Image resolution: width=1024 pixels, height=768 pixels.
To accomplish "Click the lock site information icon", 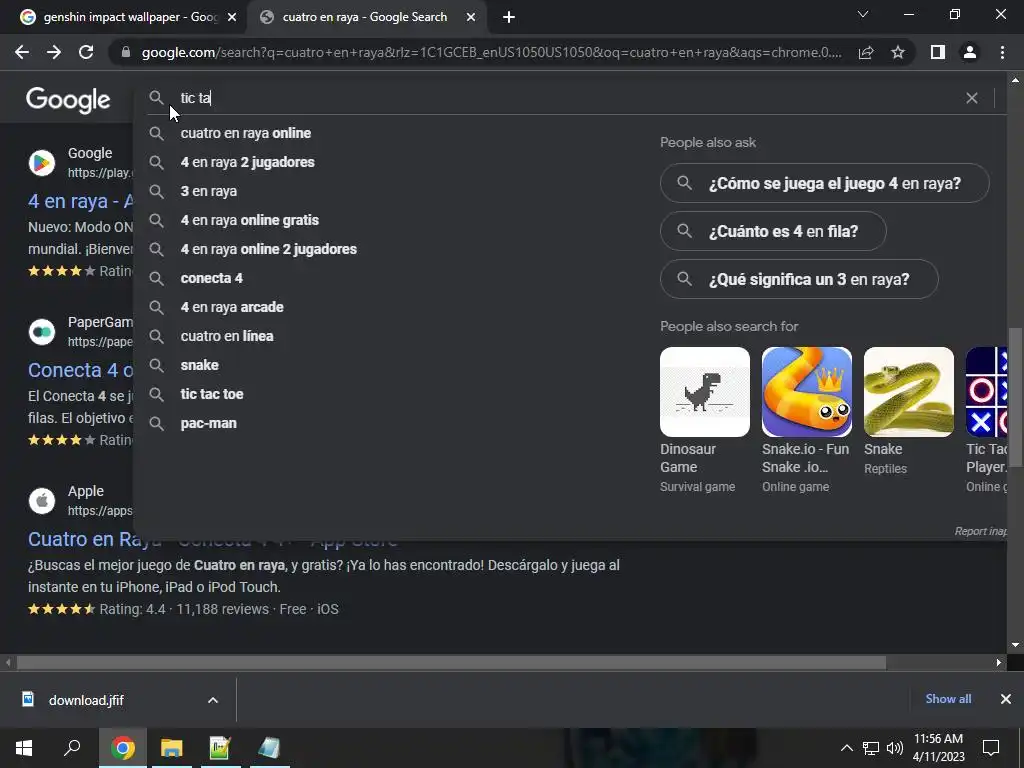I will coord(126,52).
